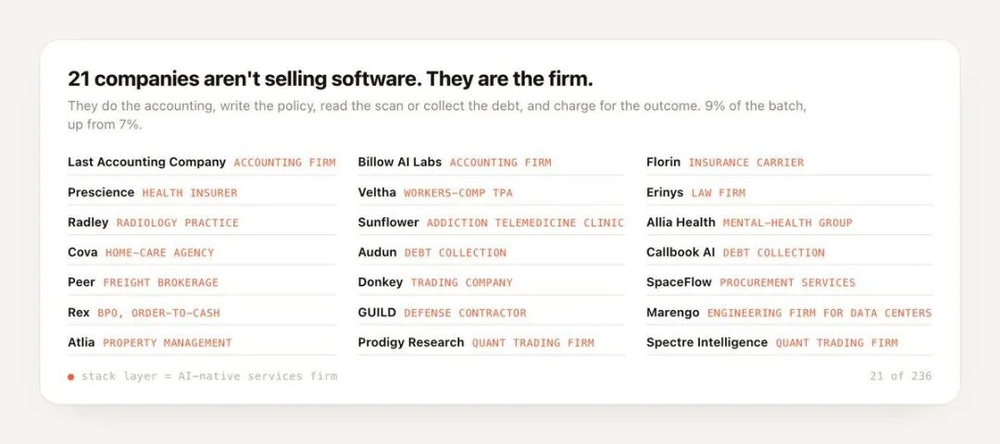1000x444 pixels.
Task: Click the Prodigy Research company name
Action: tap(411, 343)
